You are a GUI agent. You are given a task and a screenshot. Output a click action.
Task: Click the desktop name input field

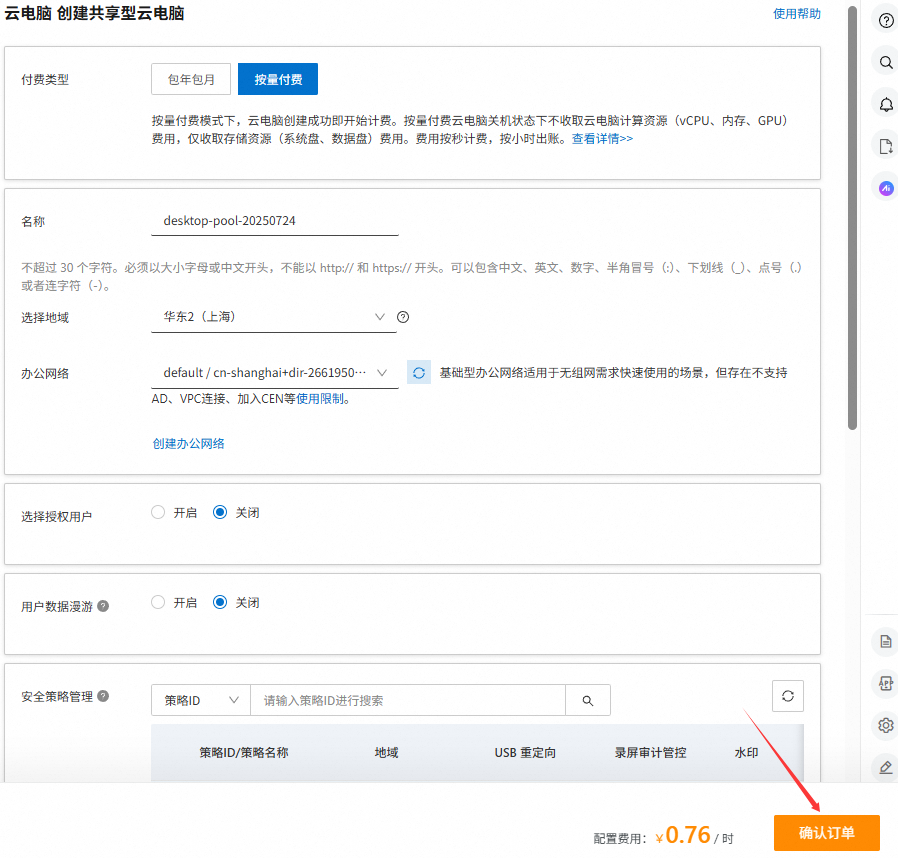coord(274,220)
